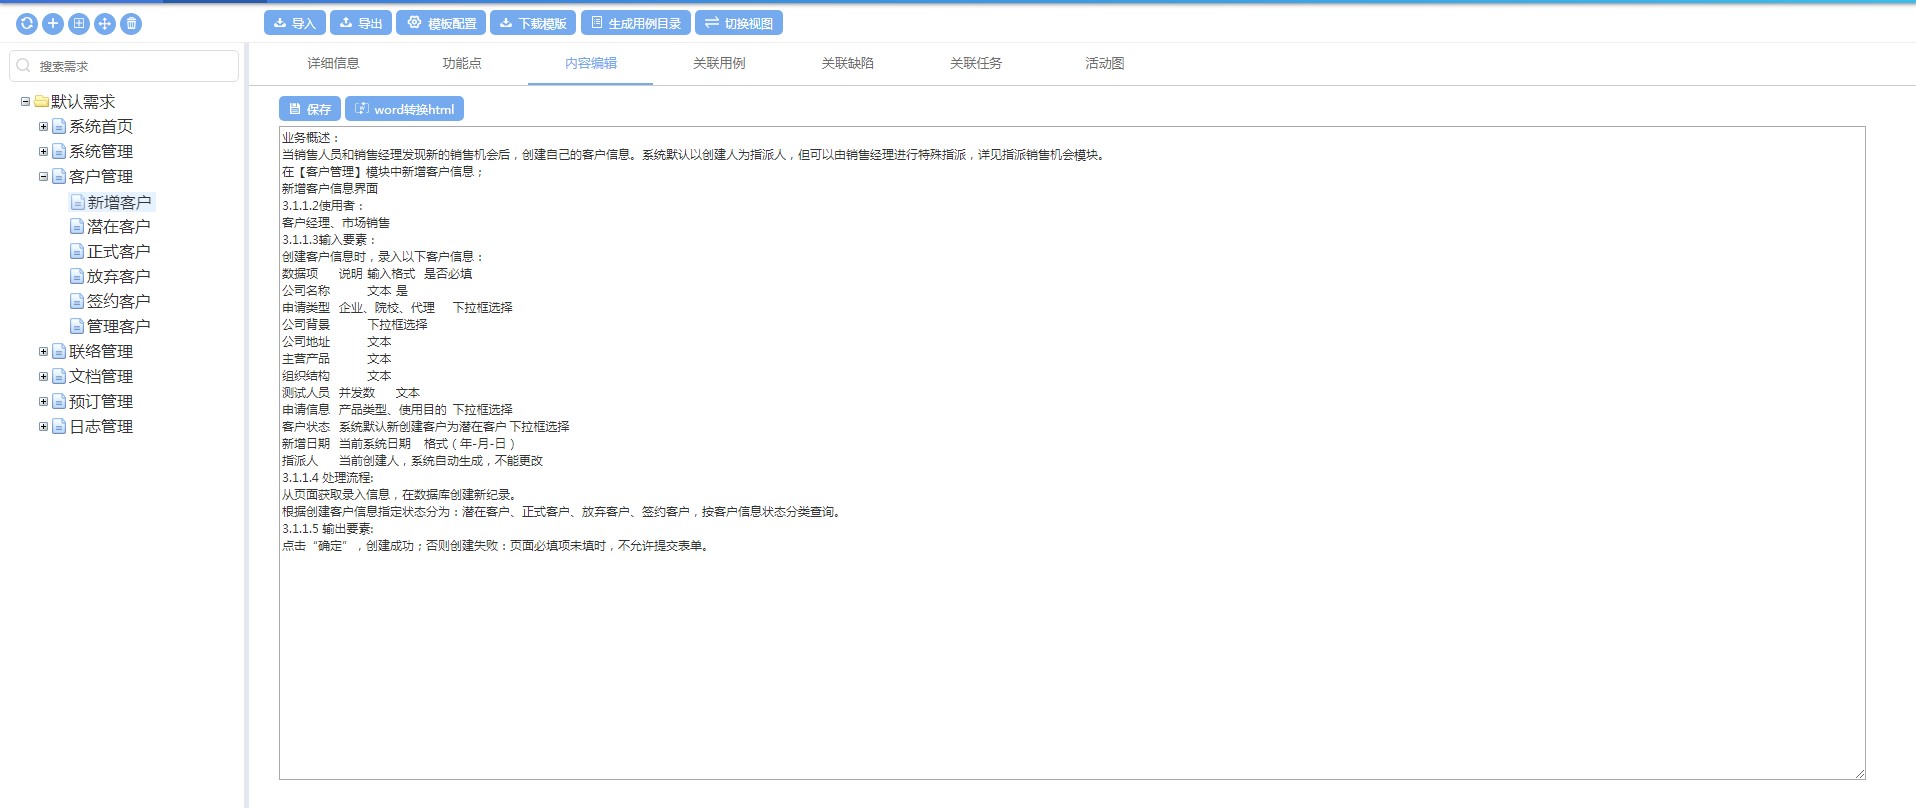
Task: Click the 保存 save button
Action: point(310,109)
